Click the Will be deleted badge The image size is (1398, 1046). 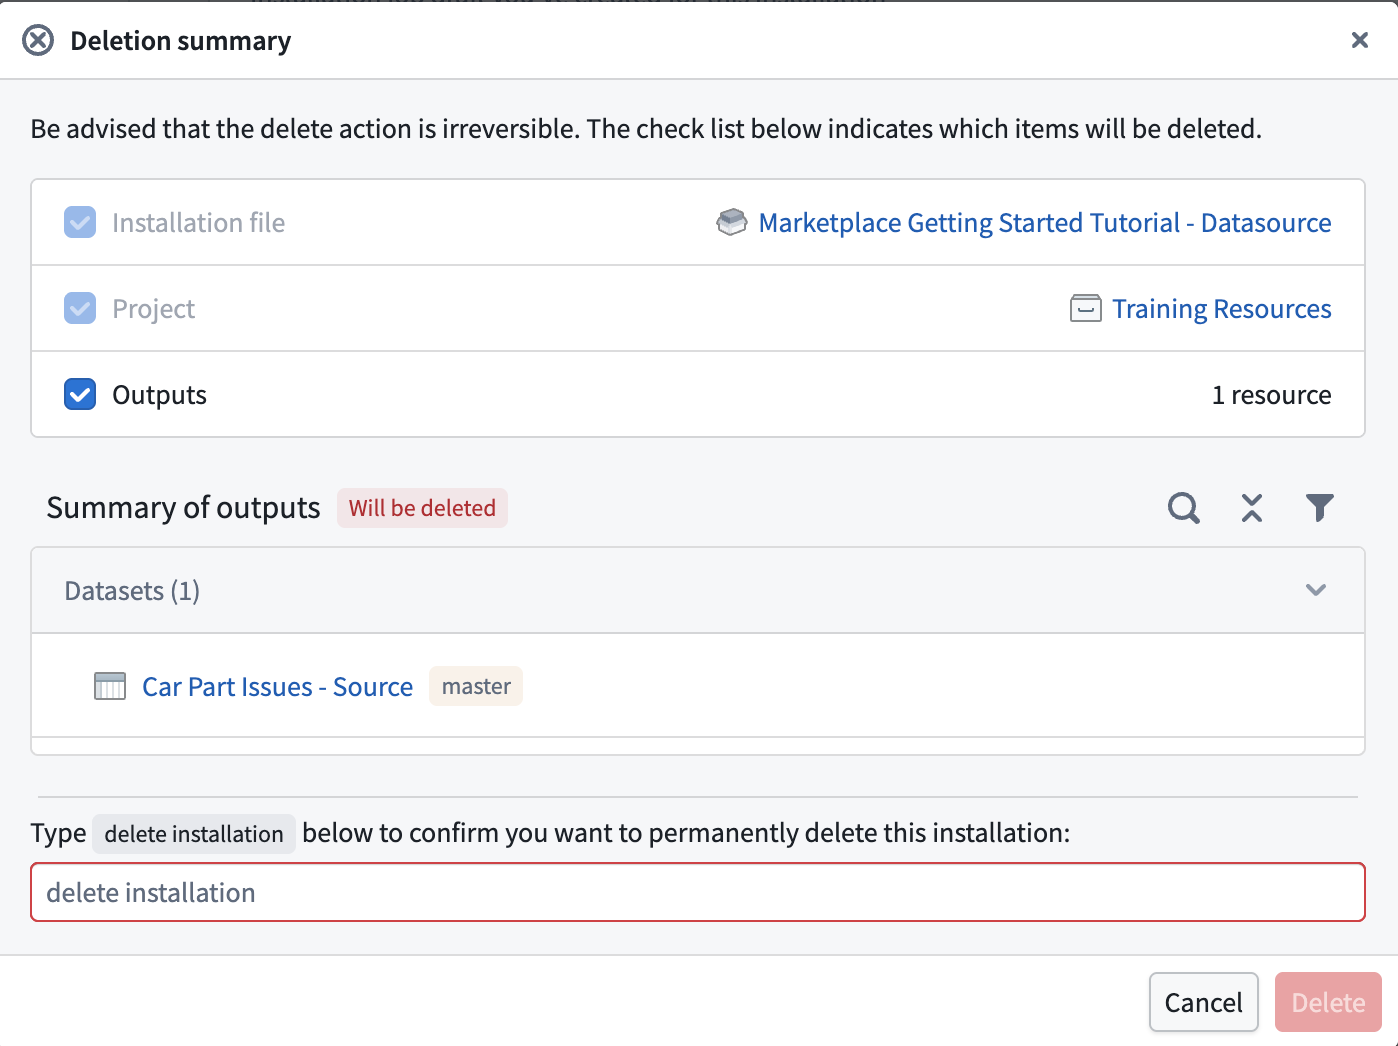[x=422, y=508]
